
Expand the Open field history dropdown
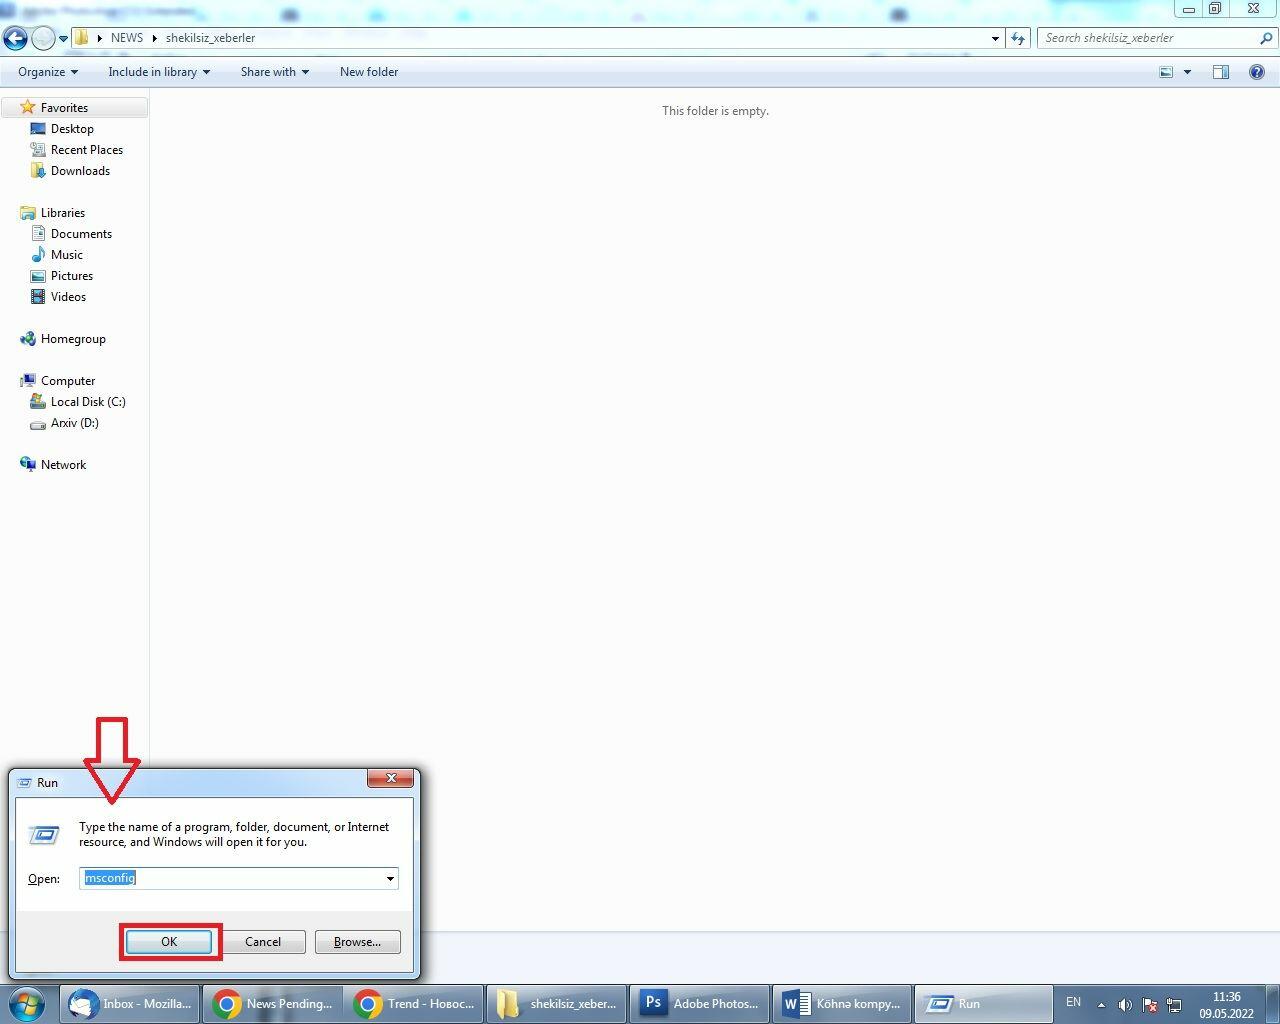click(x=390, y=879)
